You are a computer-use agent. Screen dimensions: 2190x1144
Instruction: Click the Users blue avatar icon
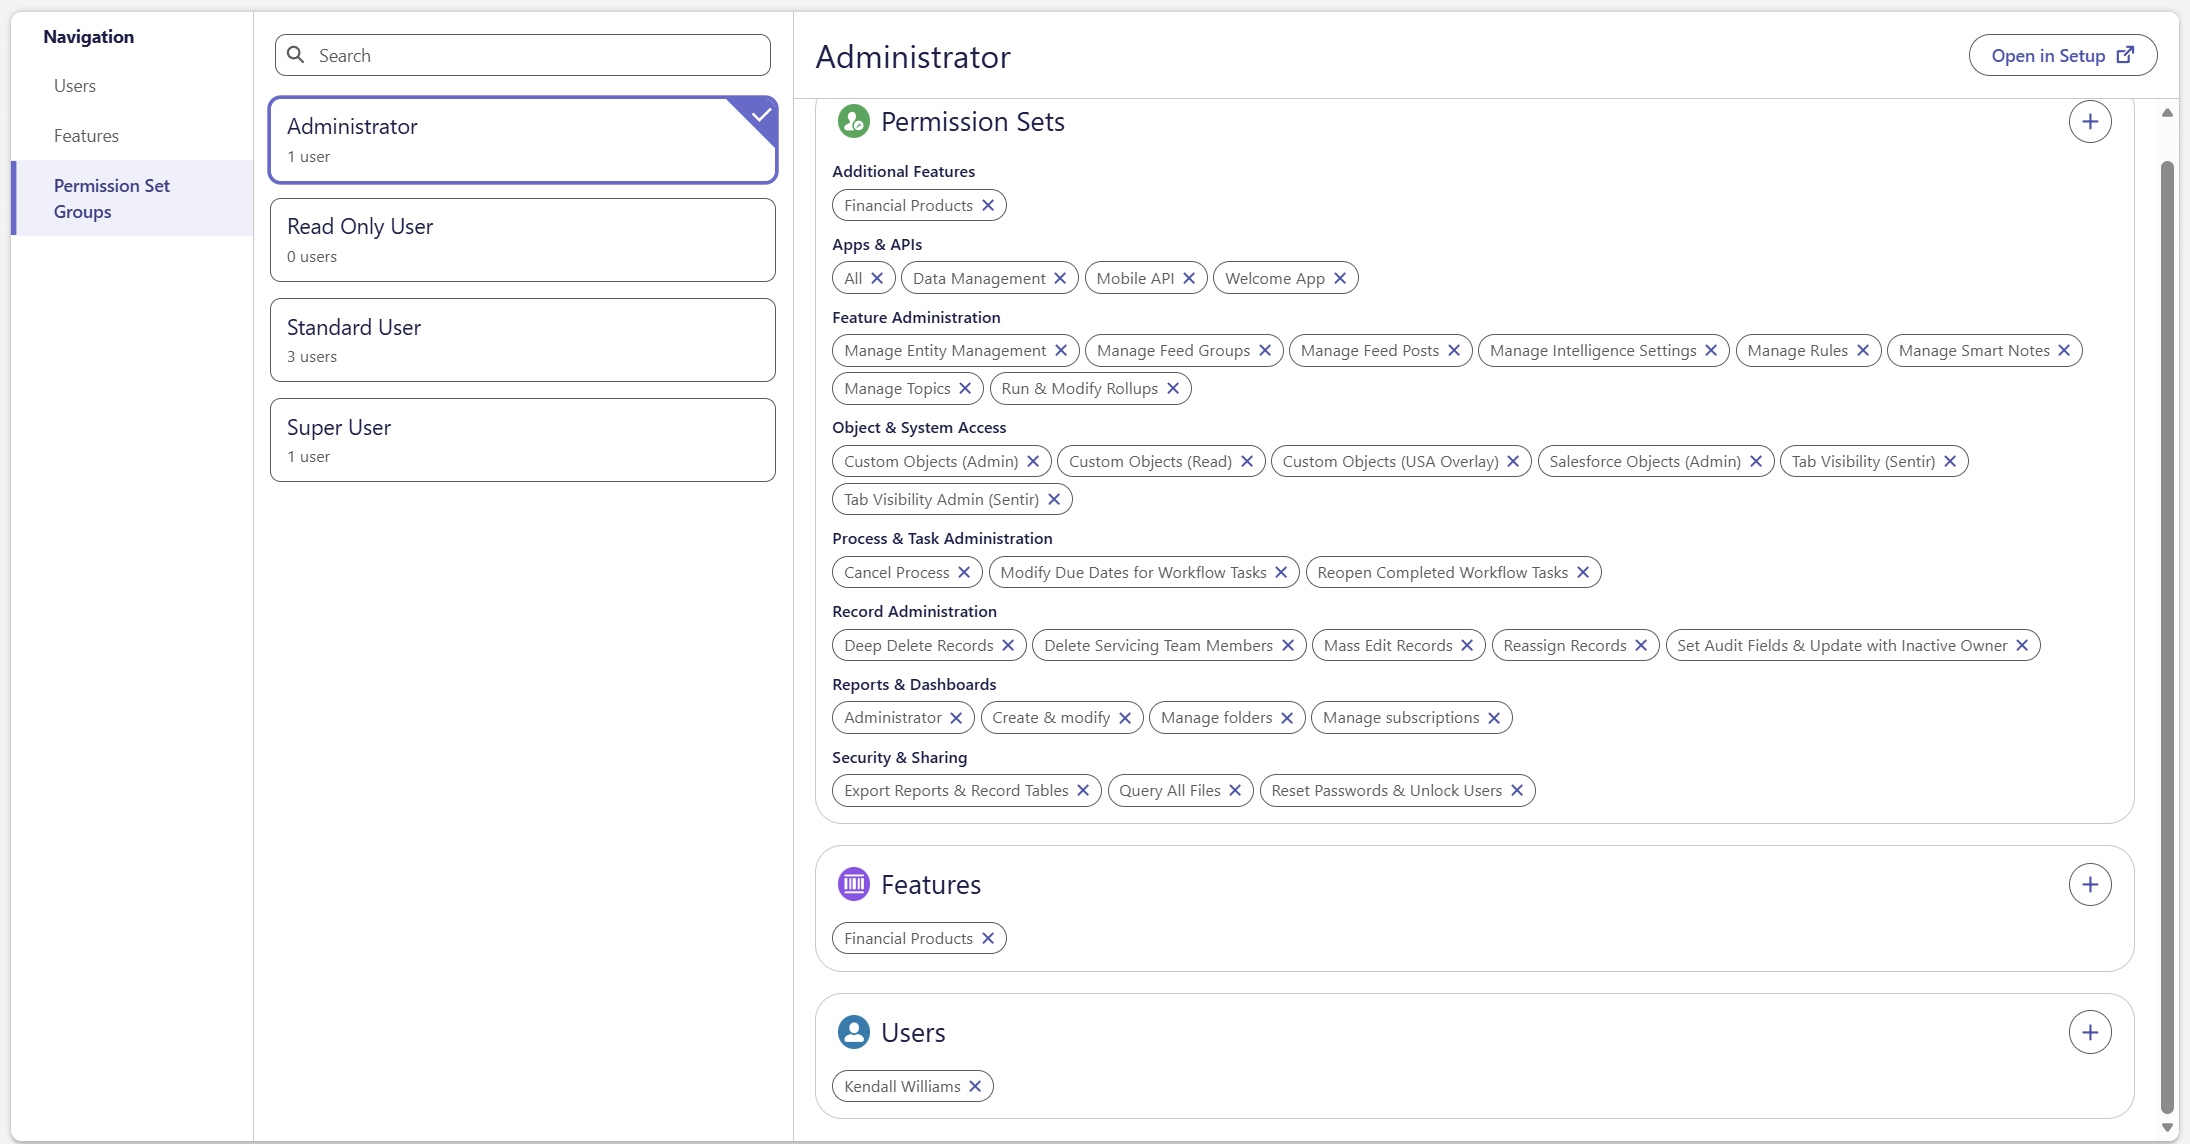[x=853, y=1032]
